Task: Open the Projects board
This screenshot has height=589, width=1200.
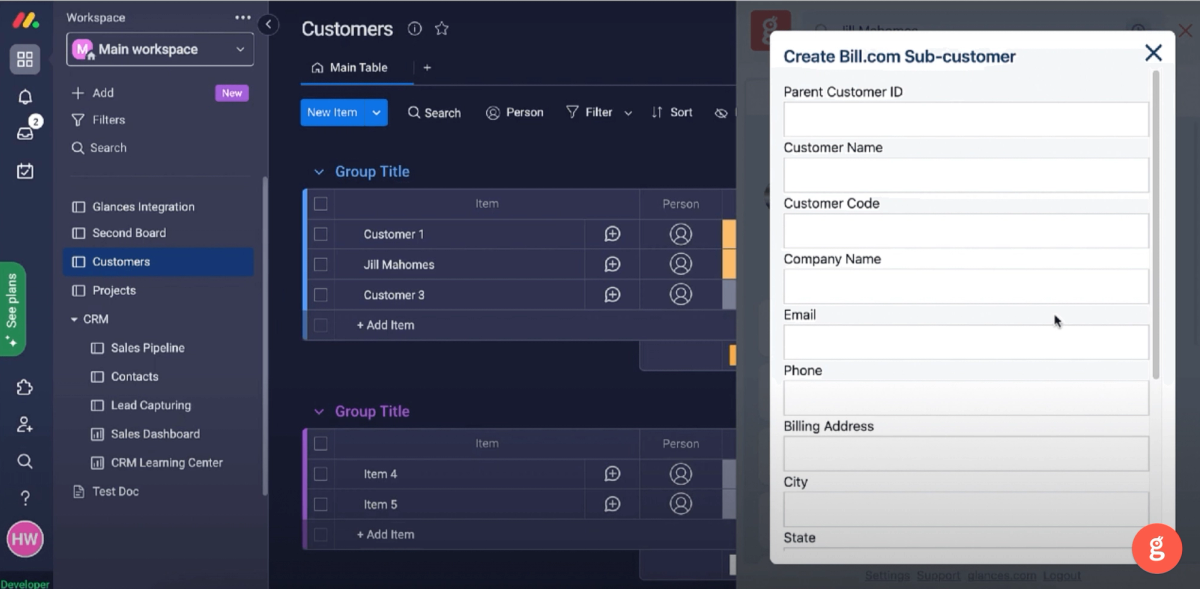Action: (104, 291)
